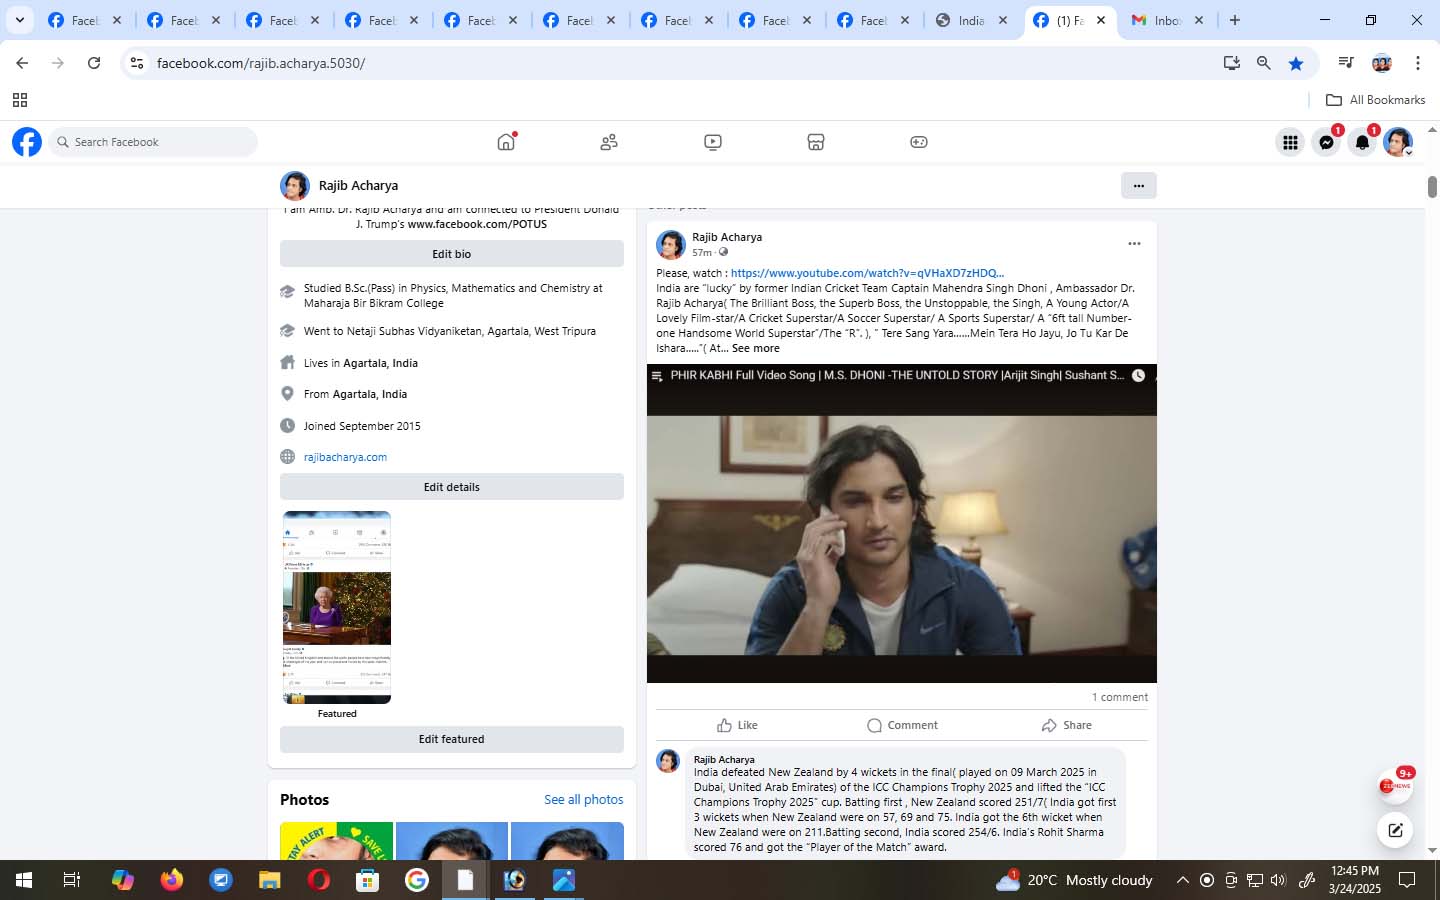Open Chrome profile avatar
Viewport: 1440px width, 900px height.
point(1382,63)
